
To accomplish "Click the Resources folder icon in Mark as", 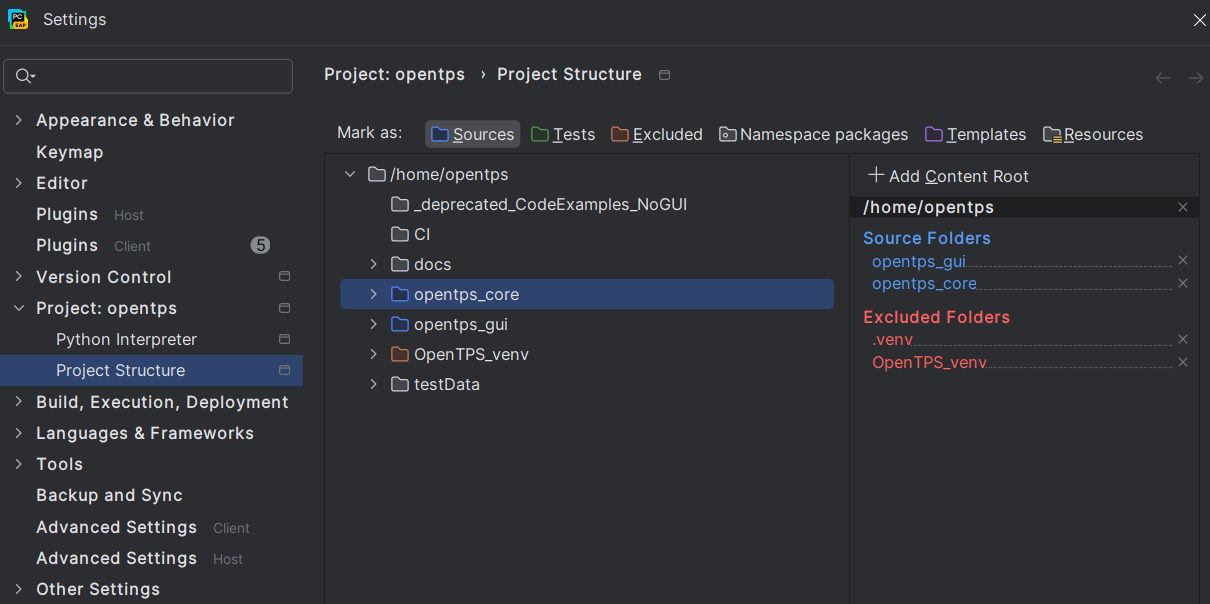I will click(x=1052, y=134).
